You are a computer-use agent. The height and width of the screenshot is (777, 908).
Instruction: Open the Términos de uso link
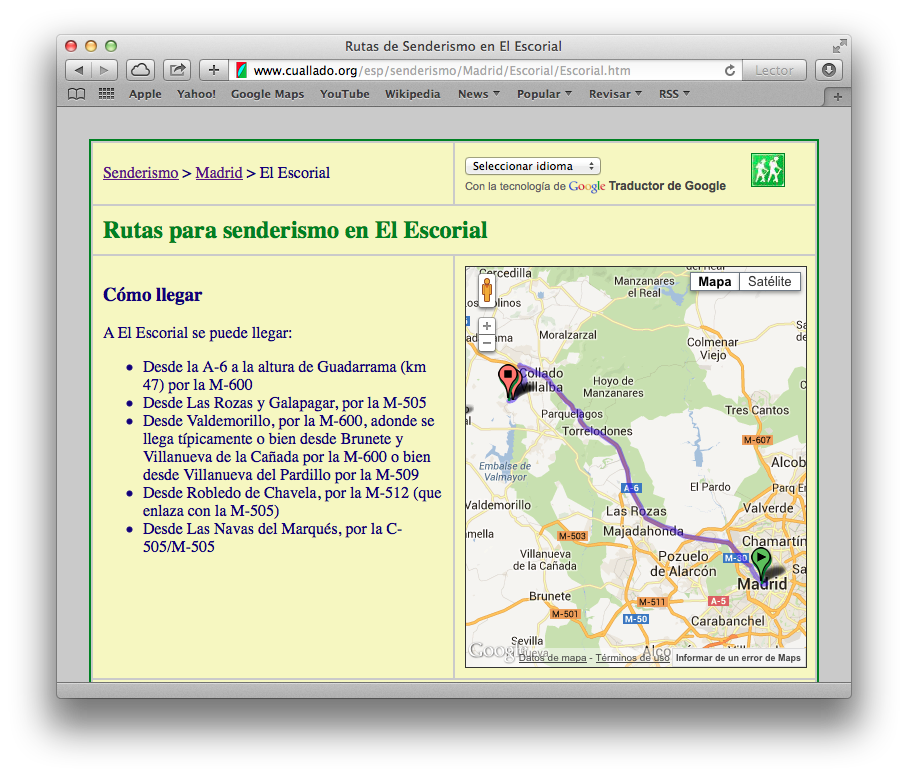tap(632, 658)
